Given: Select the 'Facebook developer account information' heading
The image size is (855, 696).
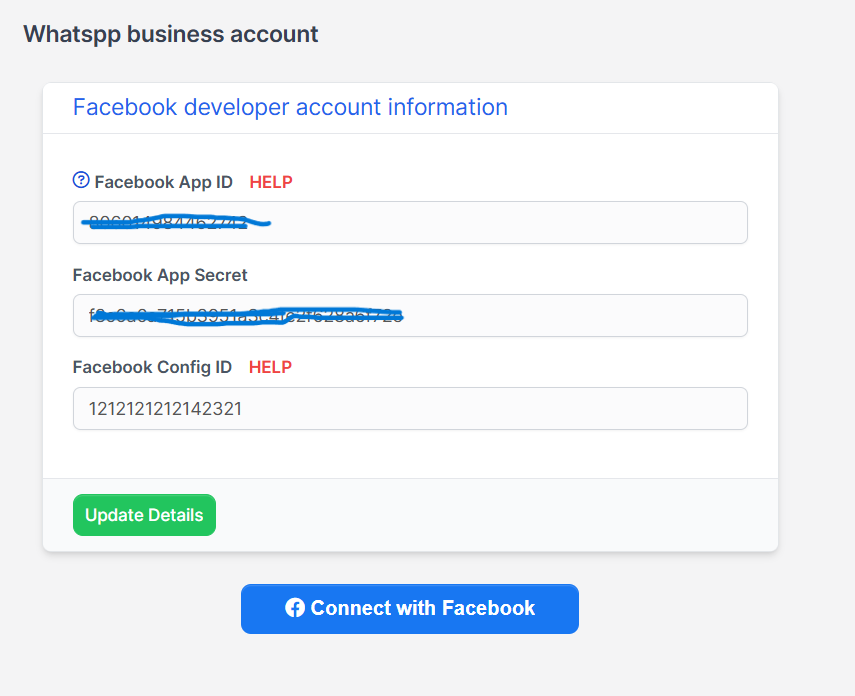Looking at the screenshot, I should [291, 107].
